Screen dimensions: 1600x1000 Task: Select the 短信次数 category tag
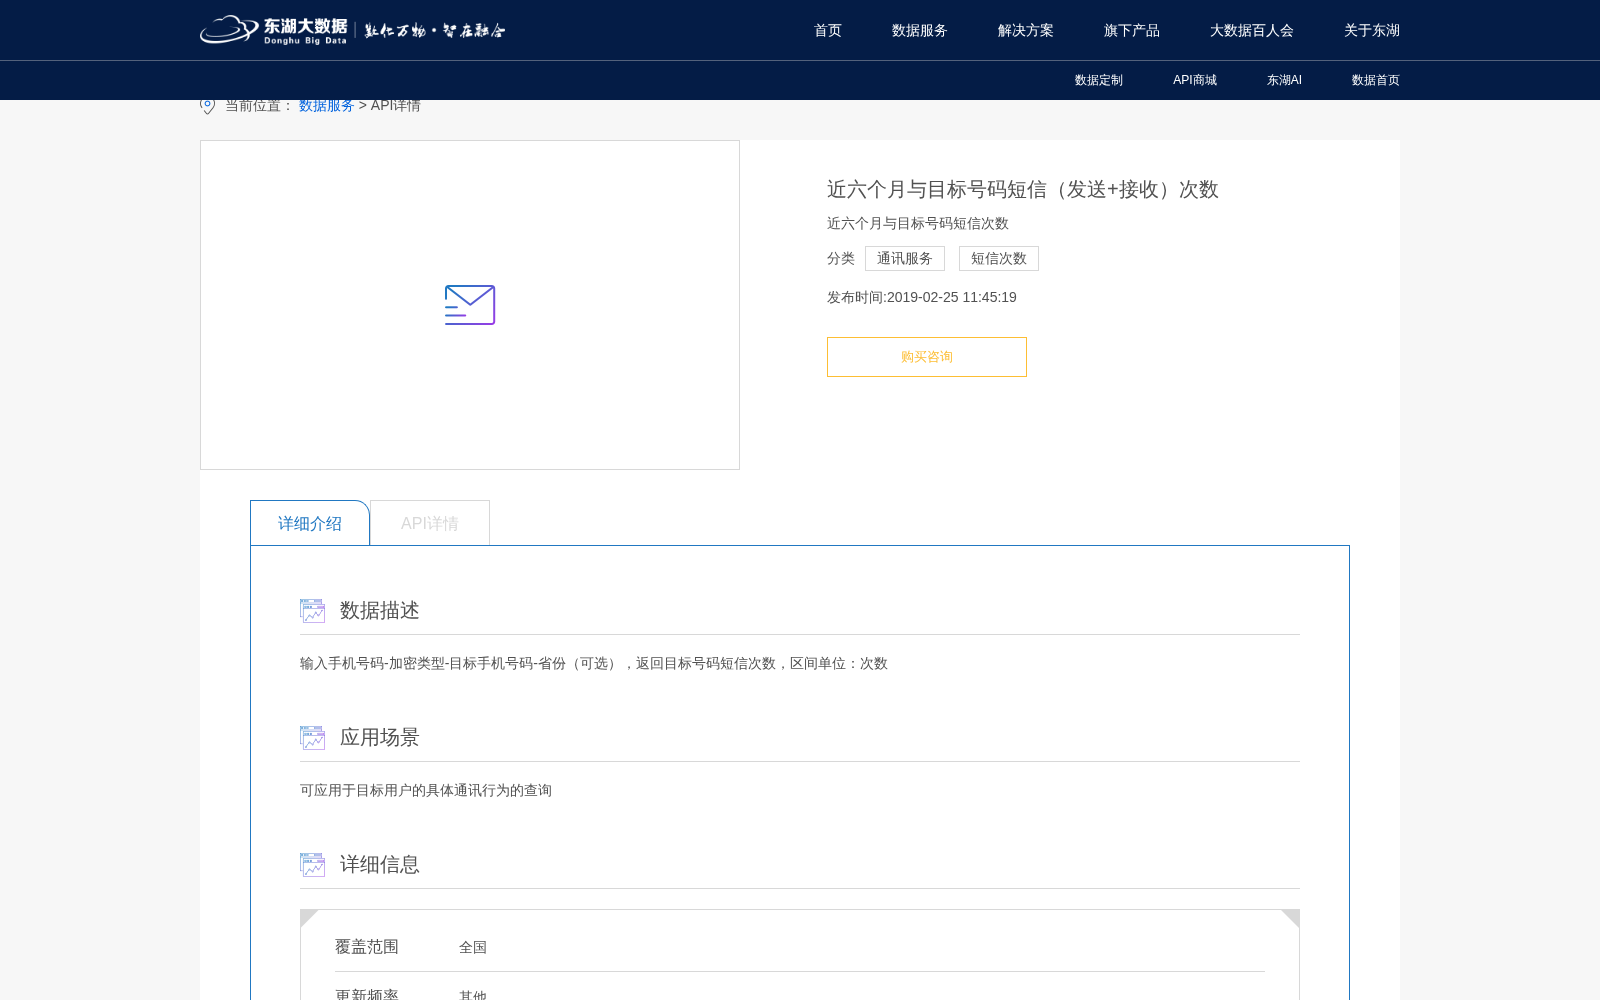[x=999, y=258]
